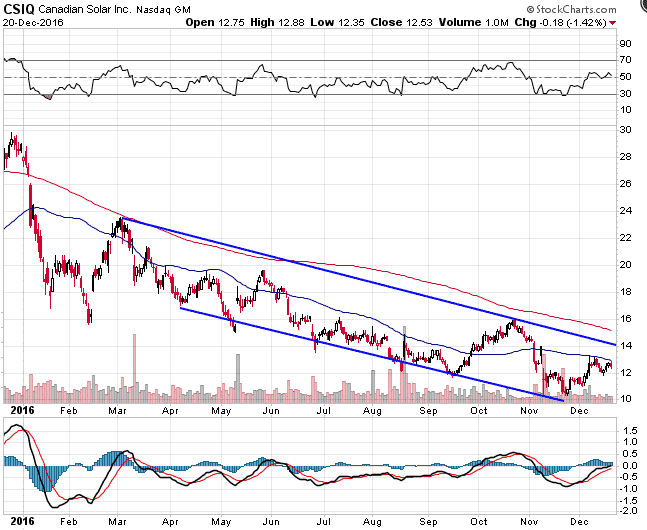Click the CSIQ ticker symbol
The width and height of the screenshot is (647, 530).
tap(19, 9)
